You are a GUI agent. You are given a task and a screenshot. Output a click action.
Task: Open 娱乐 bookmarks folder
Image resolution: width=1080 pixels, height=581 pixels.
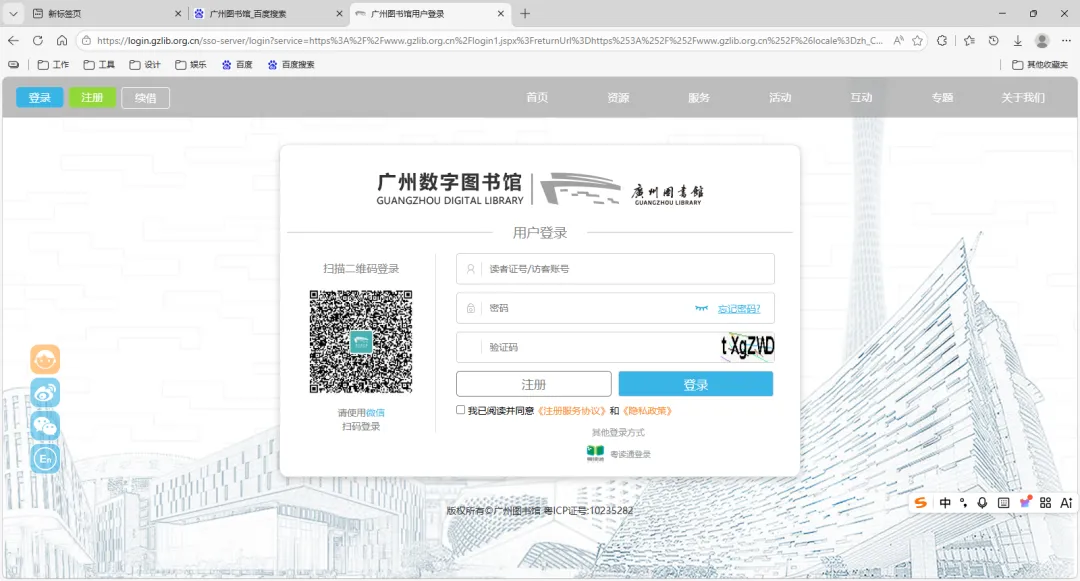(x=191, y=65)
